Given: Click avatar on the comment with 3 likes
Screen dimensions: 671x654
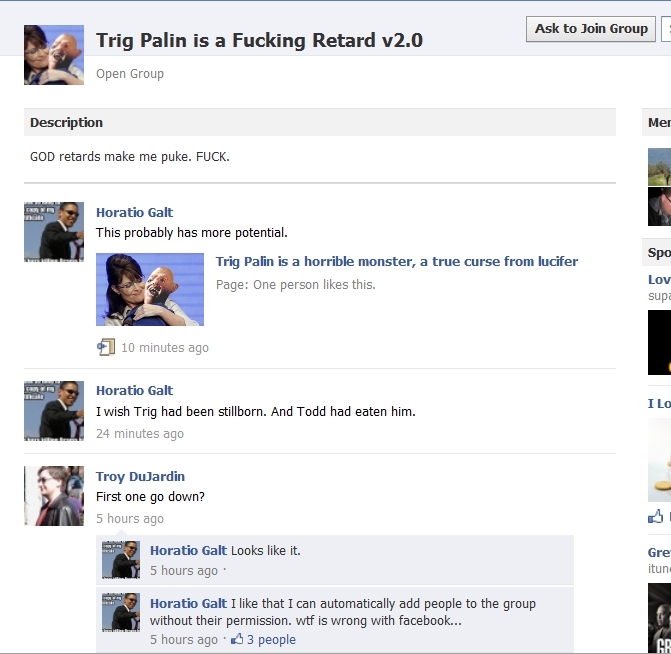Looking at the screenshot, I should [x=121, y=612].
